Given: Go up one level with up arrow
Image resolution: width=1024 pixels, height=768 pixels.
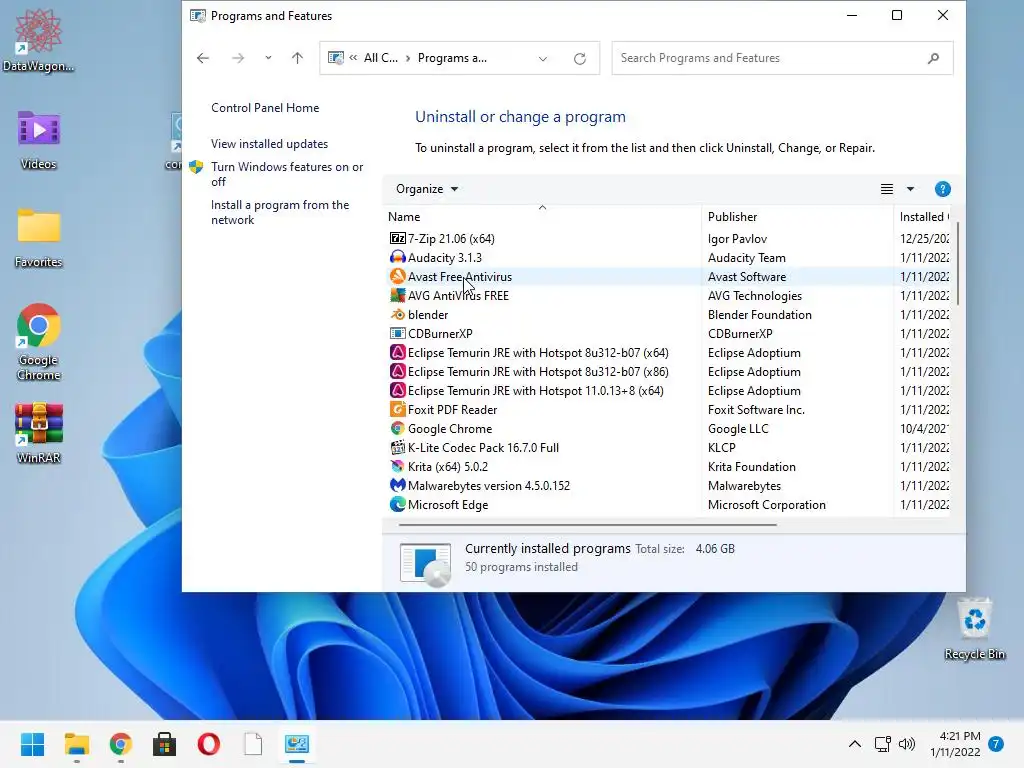Looking at the screenshot, I should click(297, 58).
